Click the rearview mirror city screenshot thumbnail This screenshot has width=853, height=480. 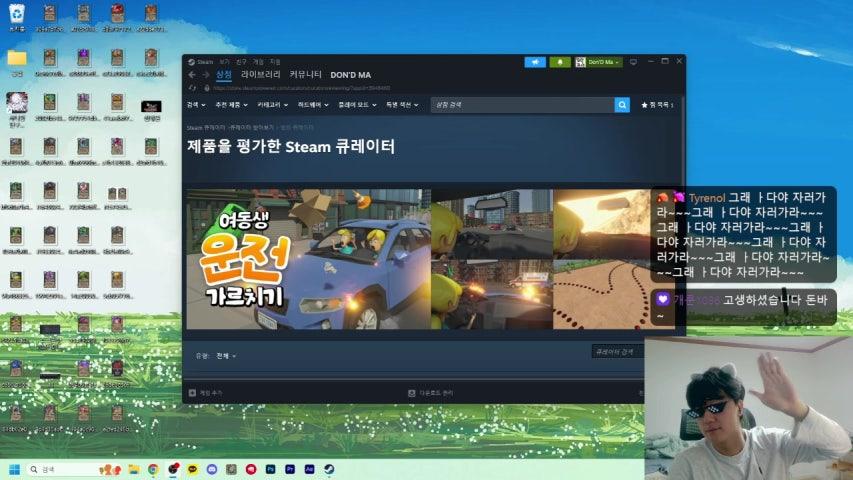click(x=492, y=224)
